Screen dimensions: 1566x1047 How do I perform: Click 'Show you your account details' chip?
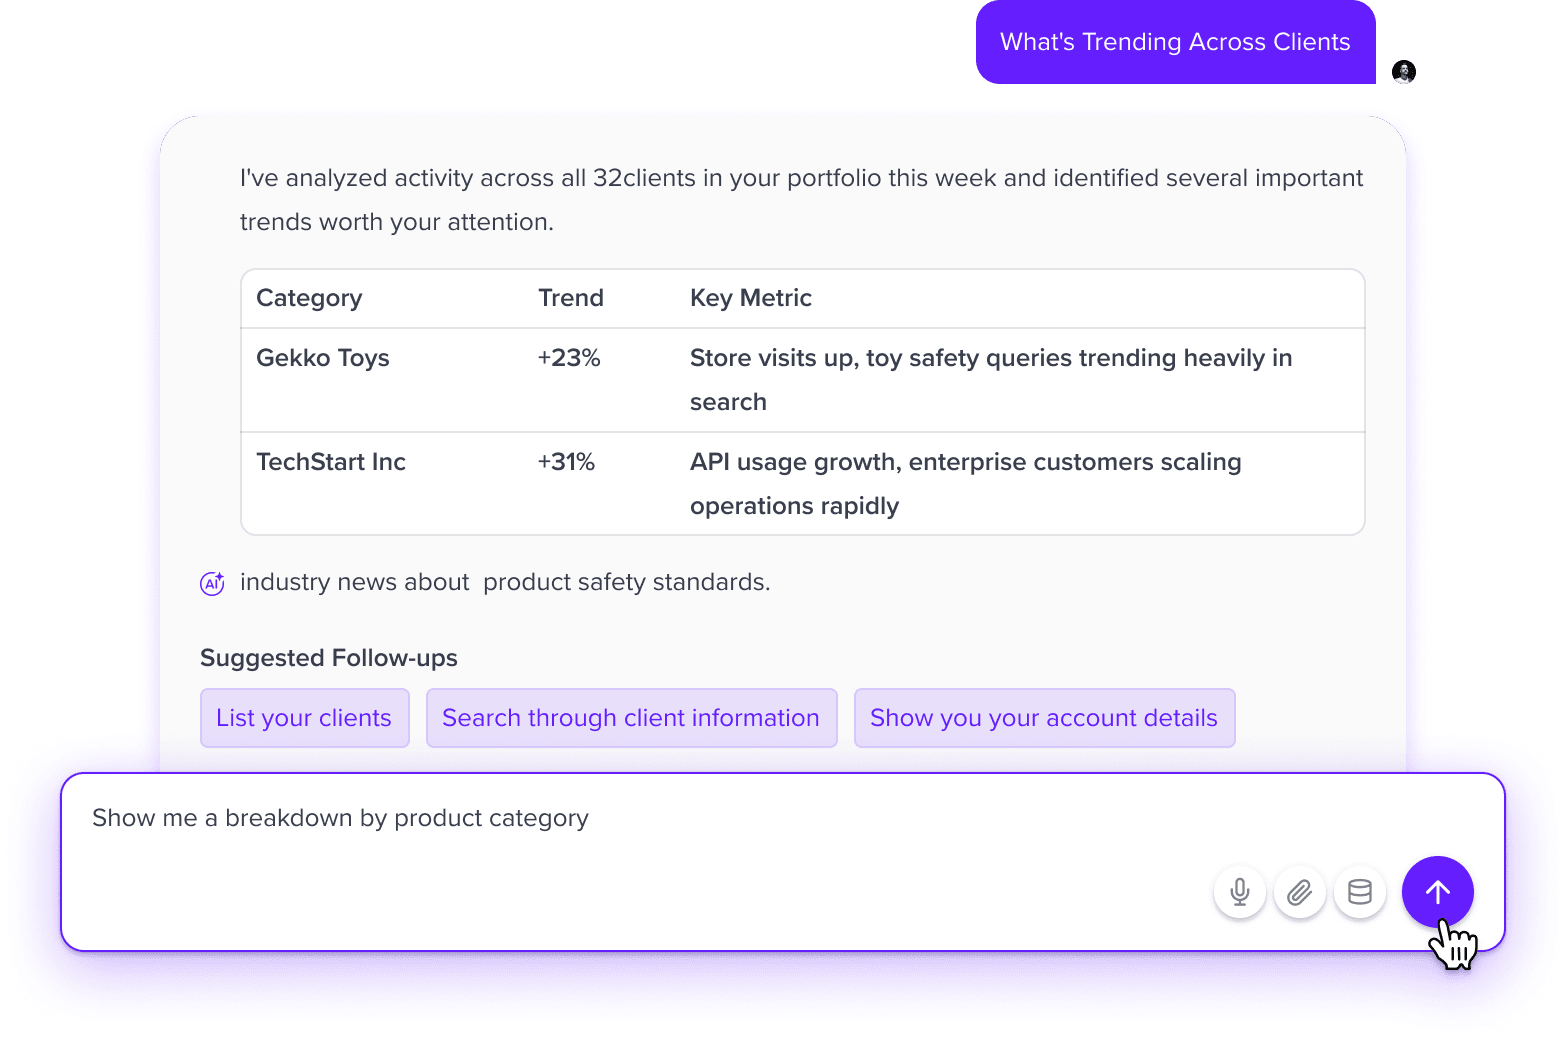pos(1044,717)
